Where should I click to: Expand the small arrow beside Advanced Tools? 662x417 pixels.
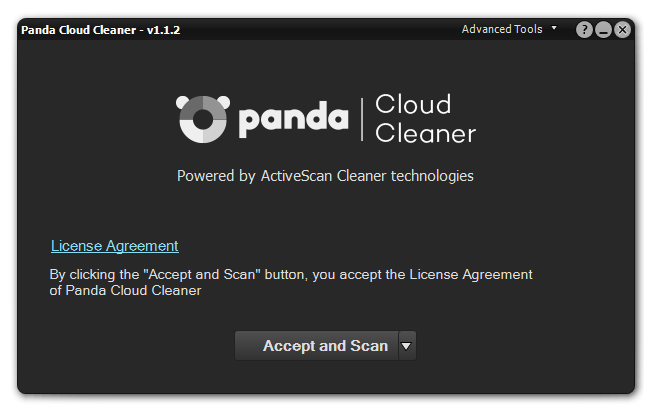[x=554, y=28]
